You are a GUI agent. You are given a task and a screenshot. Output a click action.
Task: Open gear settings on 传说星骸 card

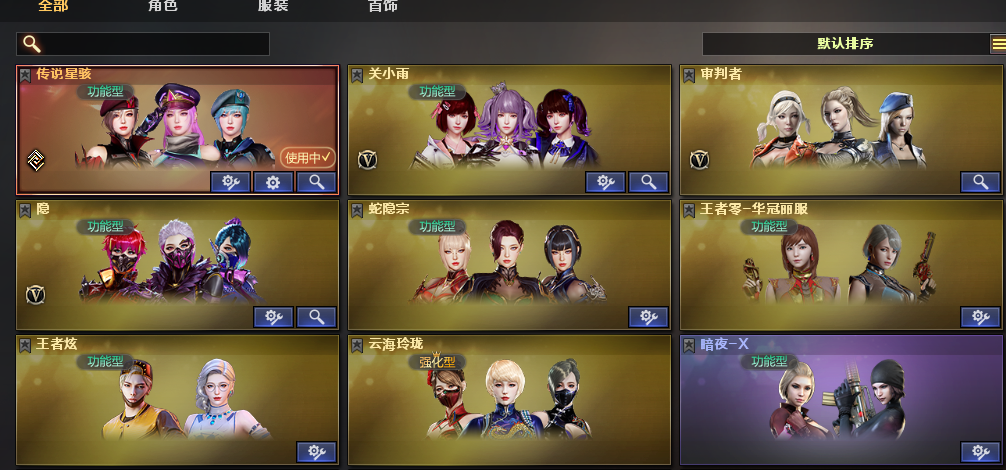point(273,182)
